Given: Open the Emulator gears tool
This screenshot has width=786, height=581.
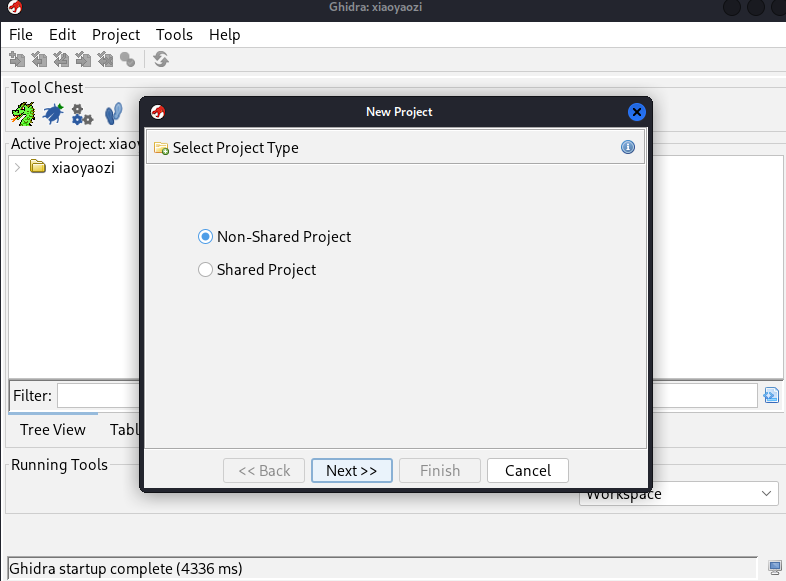Looking at the screenshot, I should [x=82, y=114].
